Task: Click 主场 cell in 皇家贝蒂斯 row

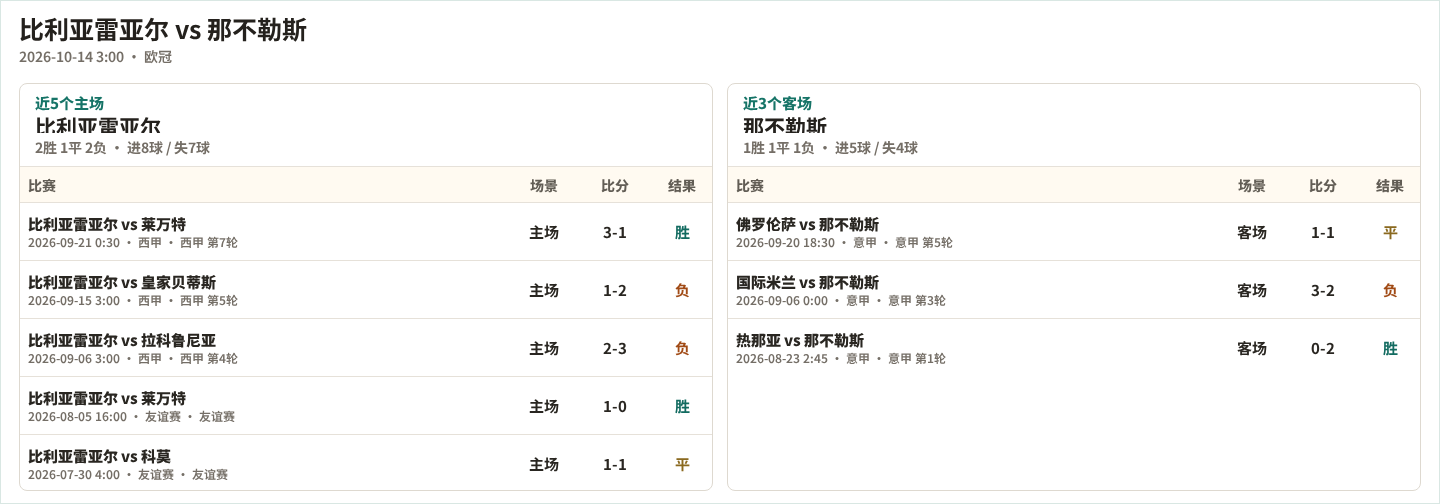Action: click(544, 291)
